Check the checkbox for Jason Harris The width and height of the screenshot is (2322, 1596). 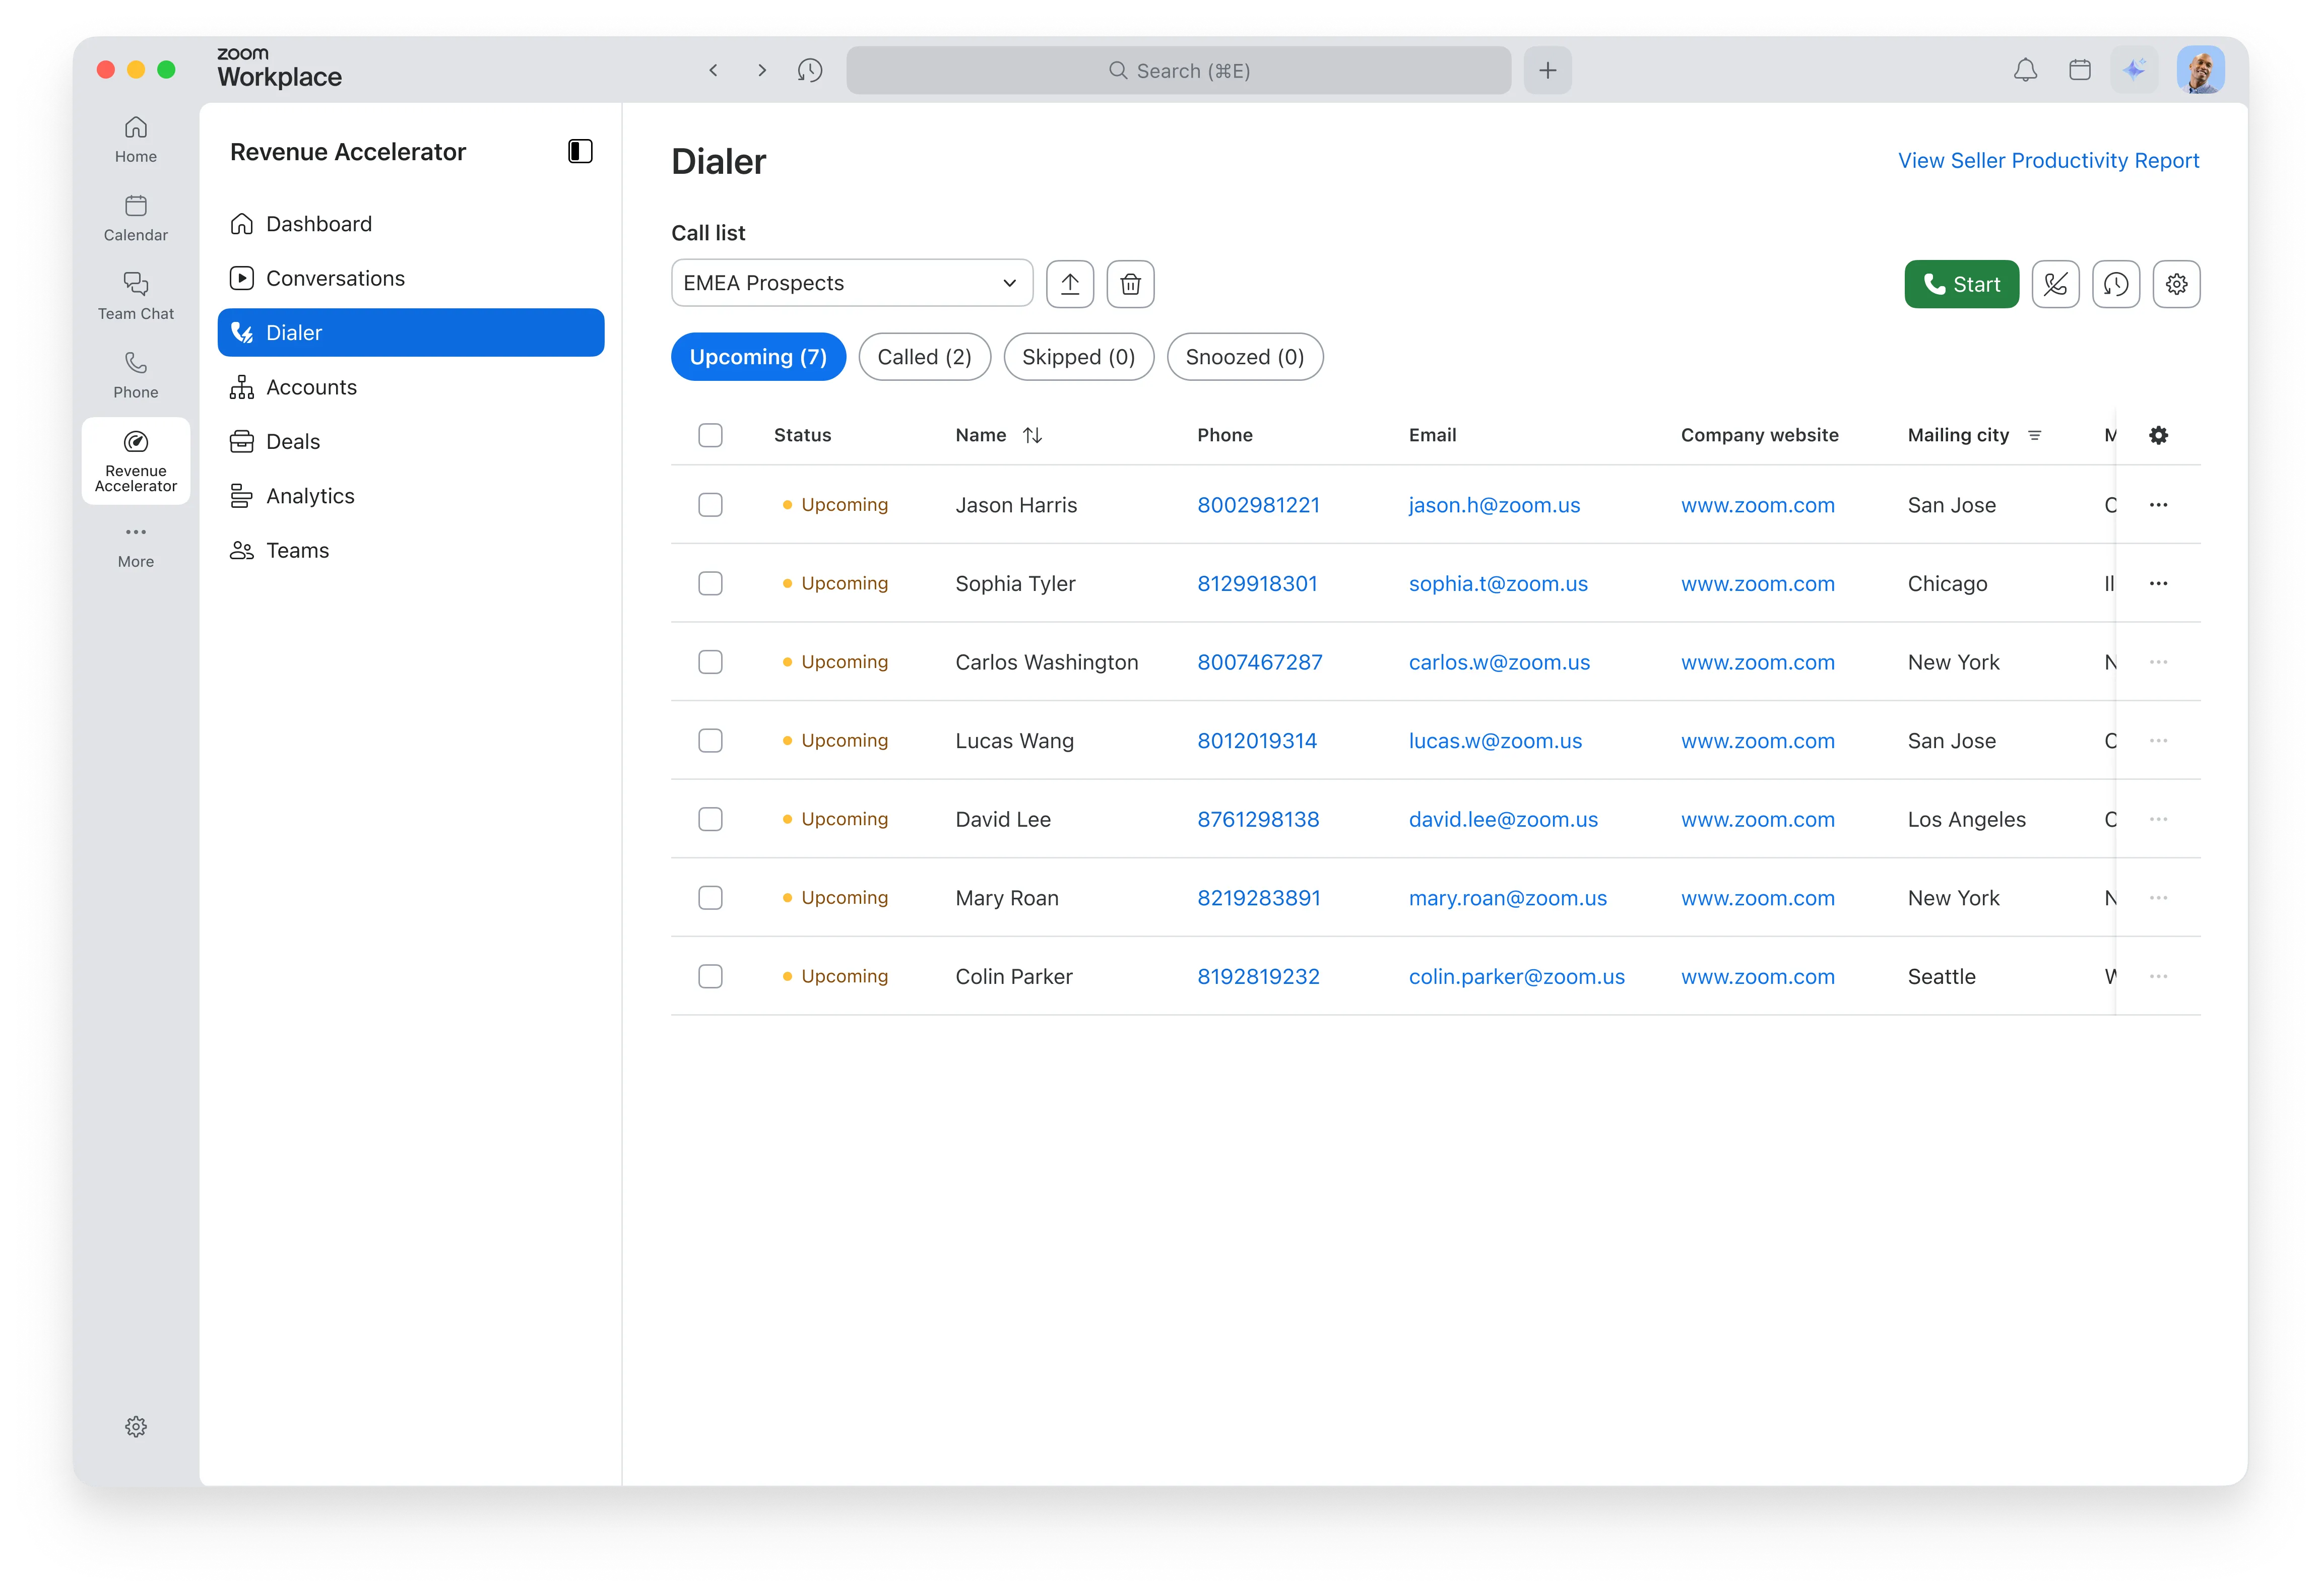tap(710, 505)
